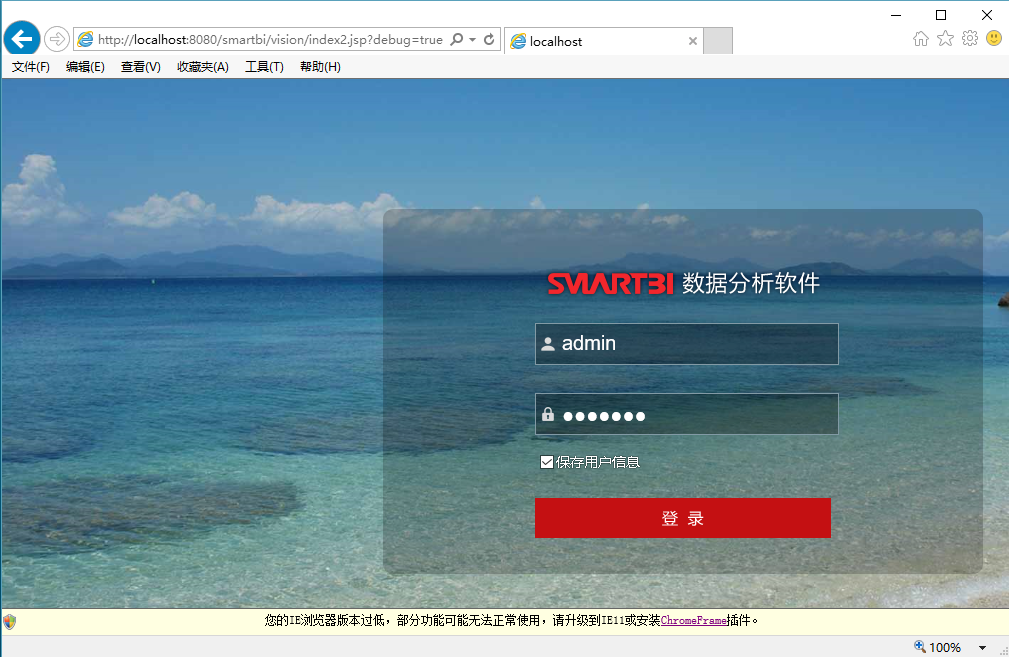Click the address bar URL text

point(270,40)
